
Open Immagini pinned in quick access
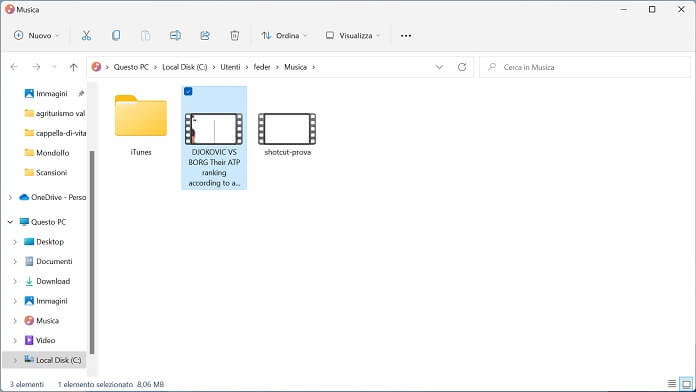click(x=47, y=93)
